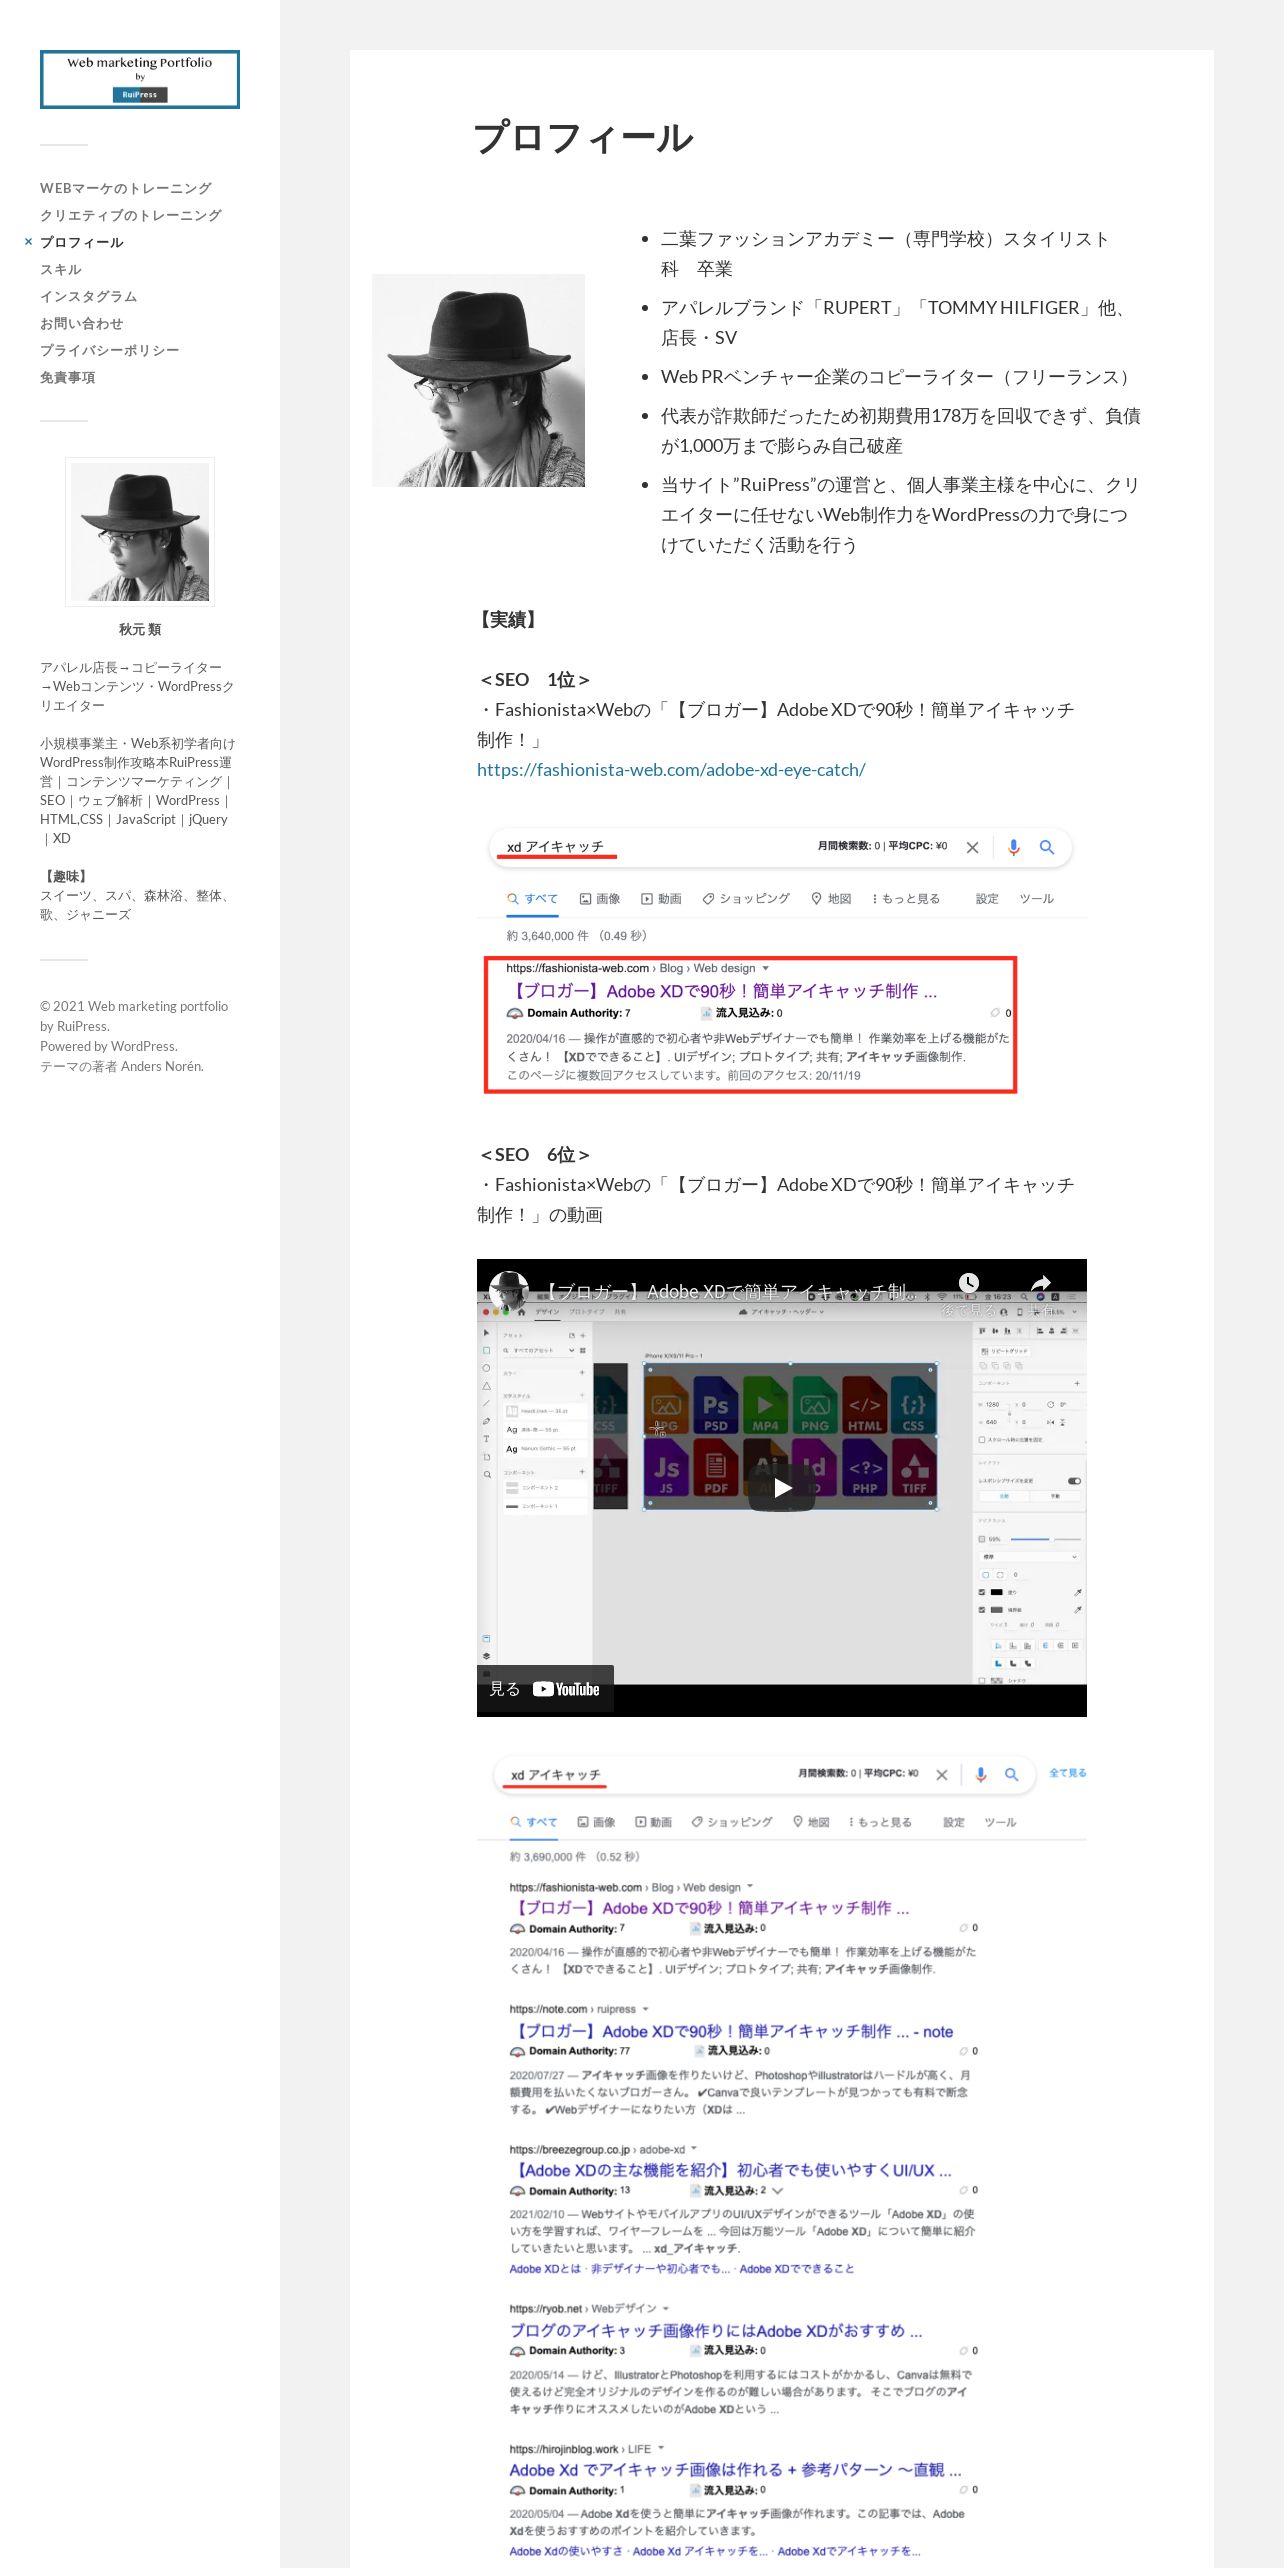Click the Watch later clock icon on video
The width and height of the screenshot is (1284, 2568).
pos(968,1283)
